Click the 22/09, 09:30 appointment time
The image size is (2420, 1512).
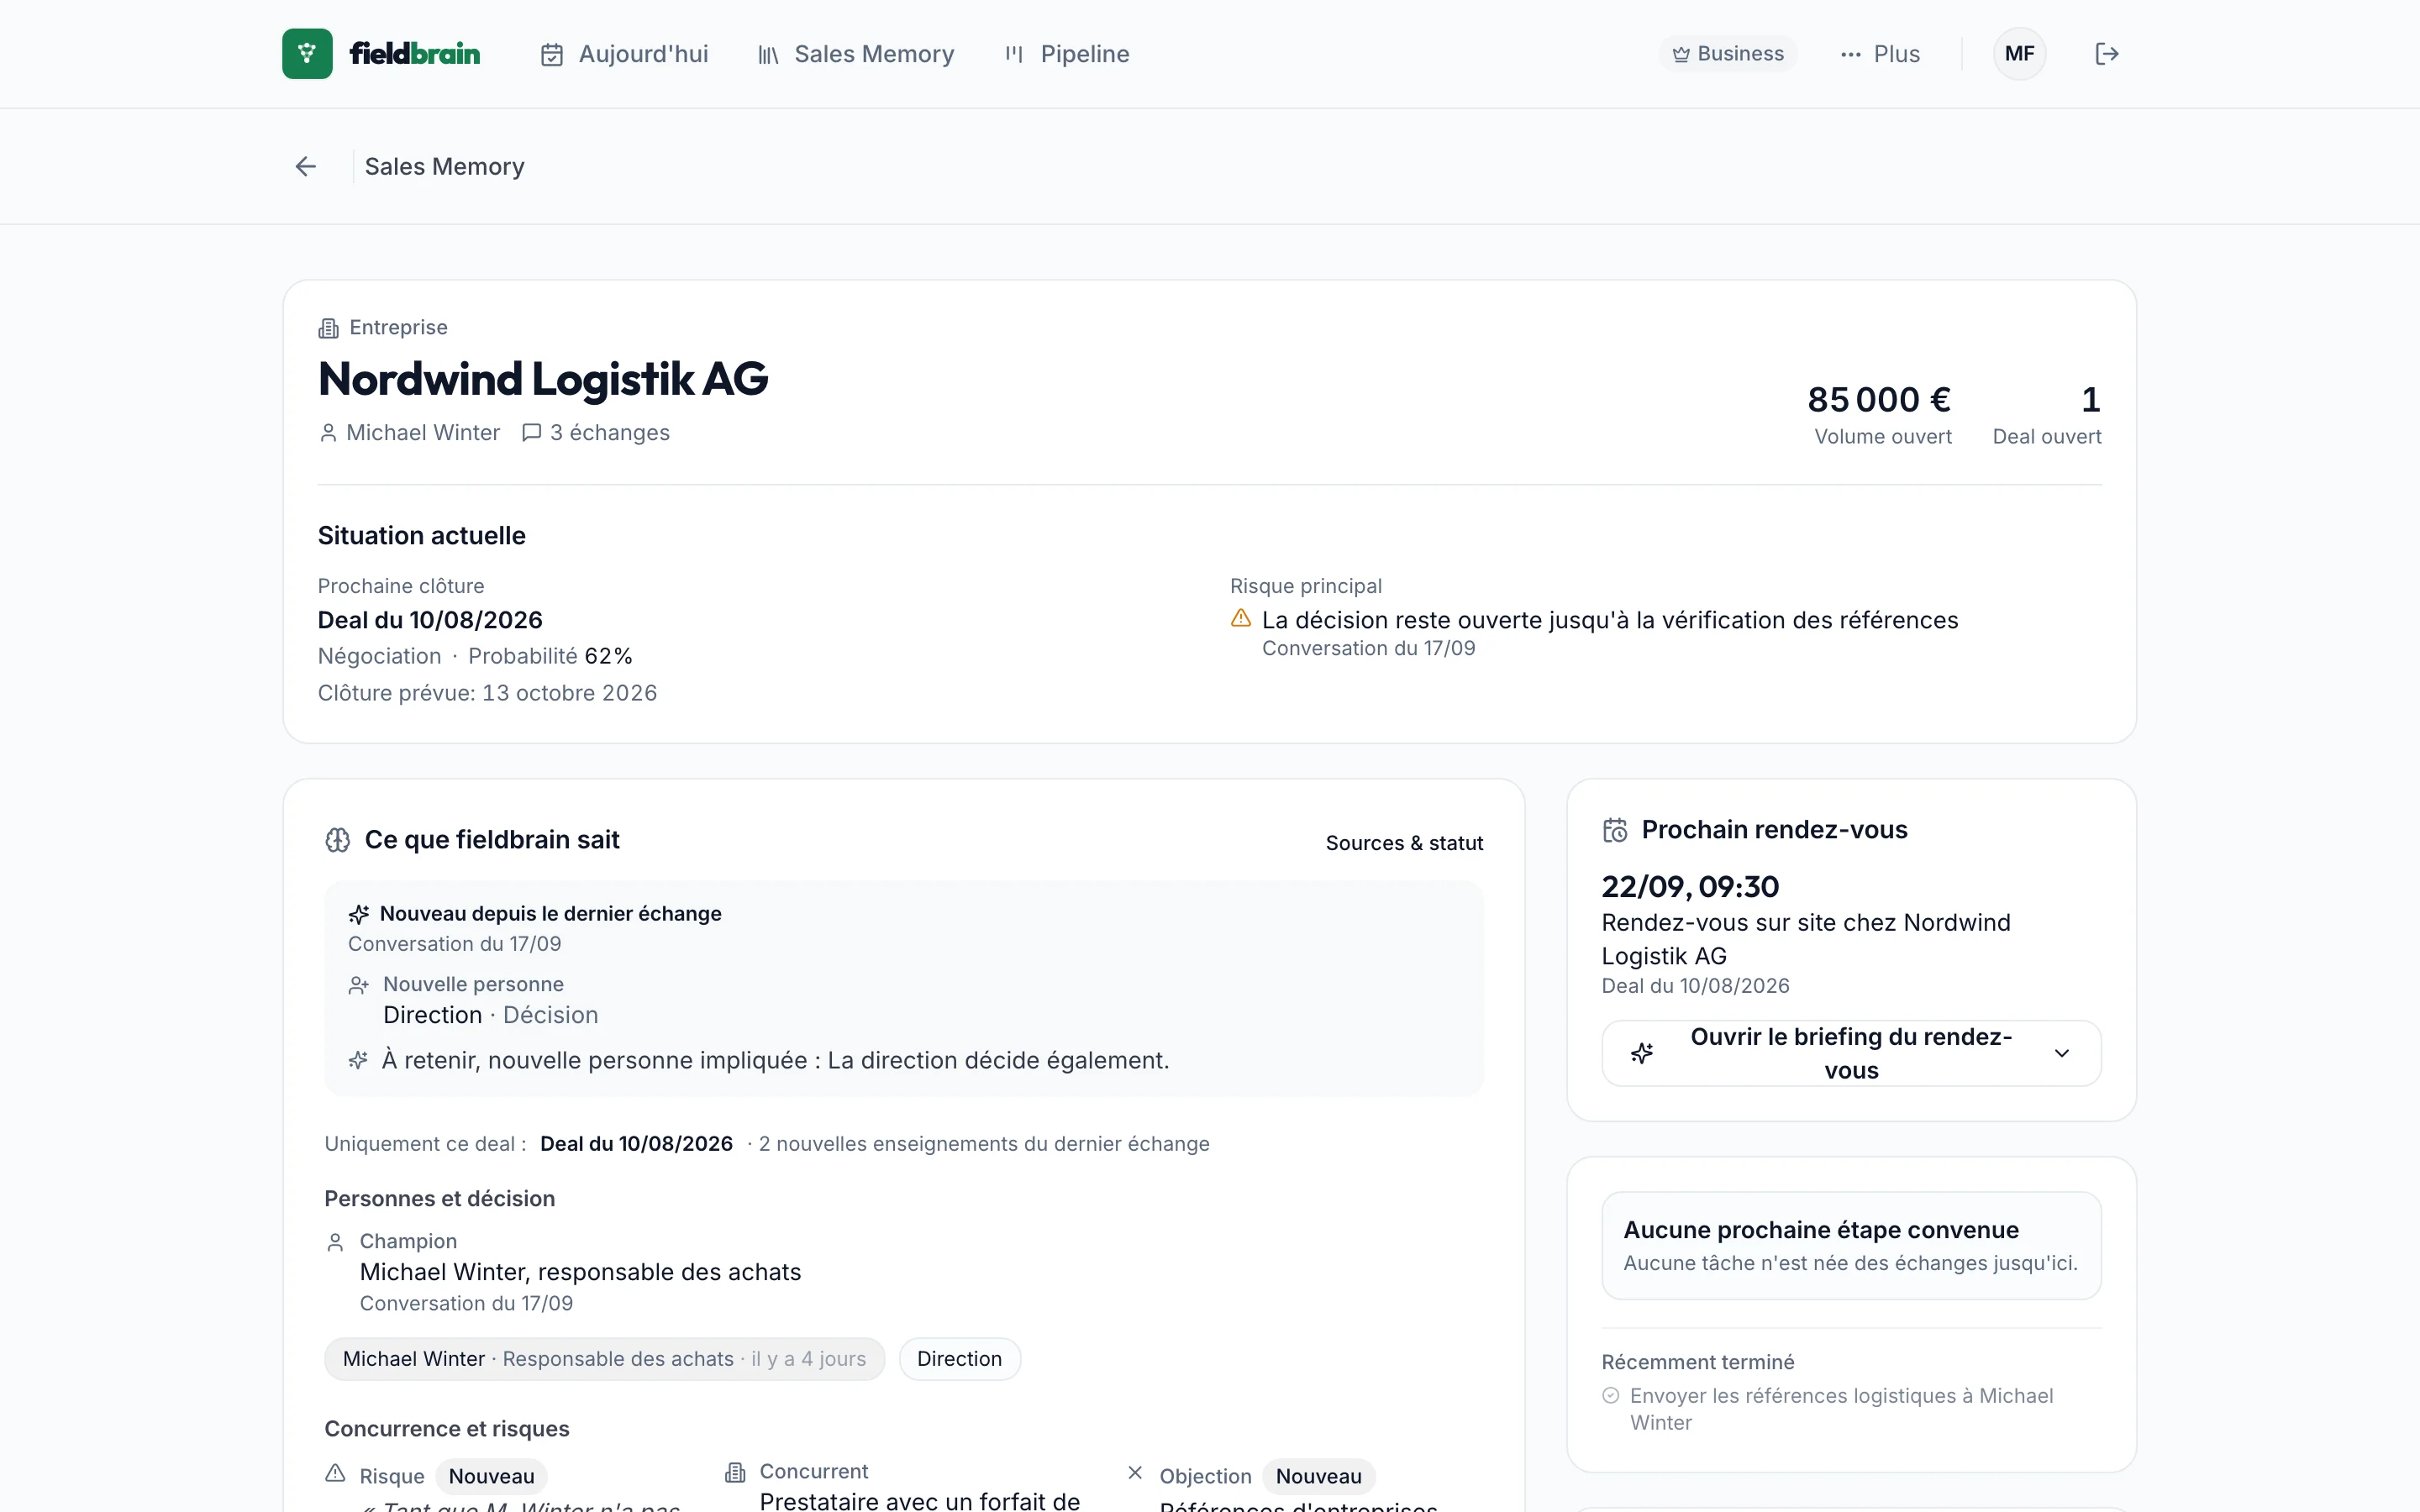(x=1690, y=887)
